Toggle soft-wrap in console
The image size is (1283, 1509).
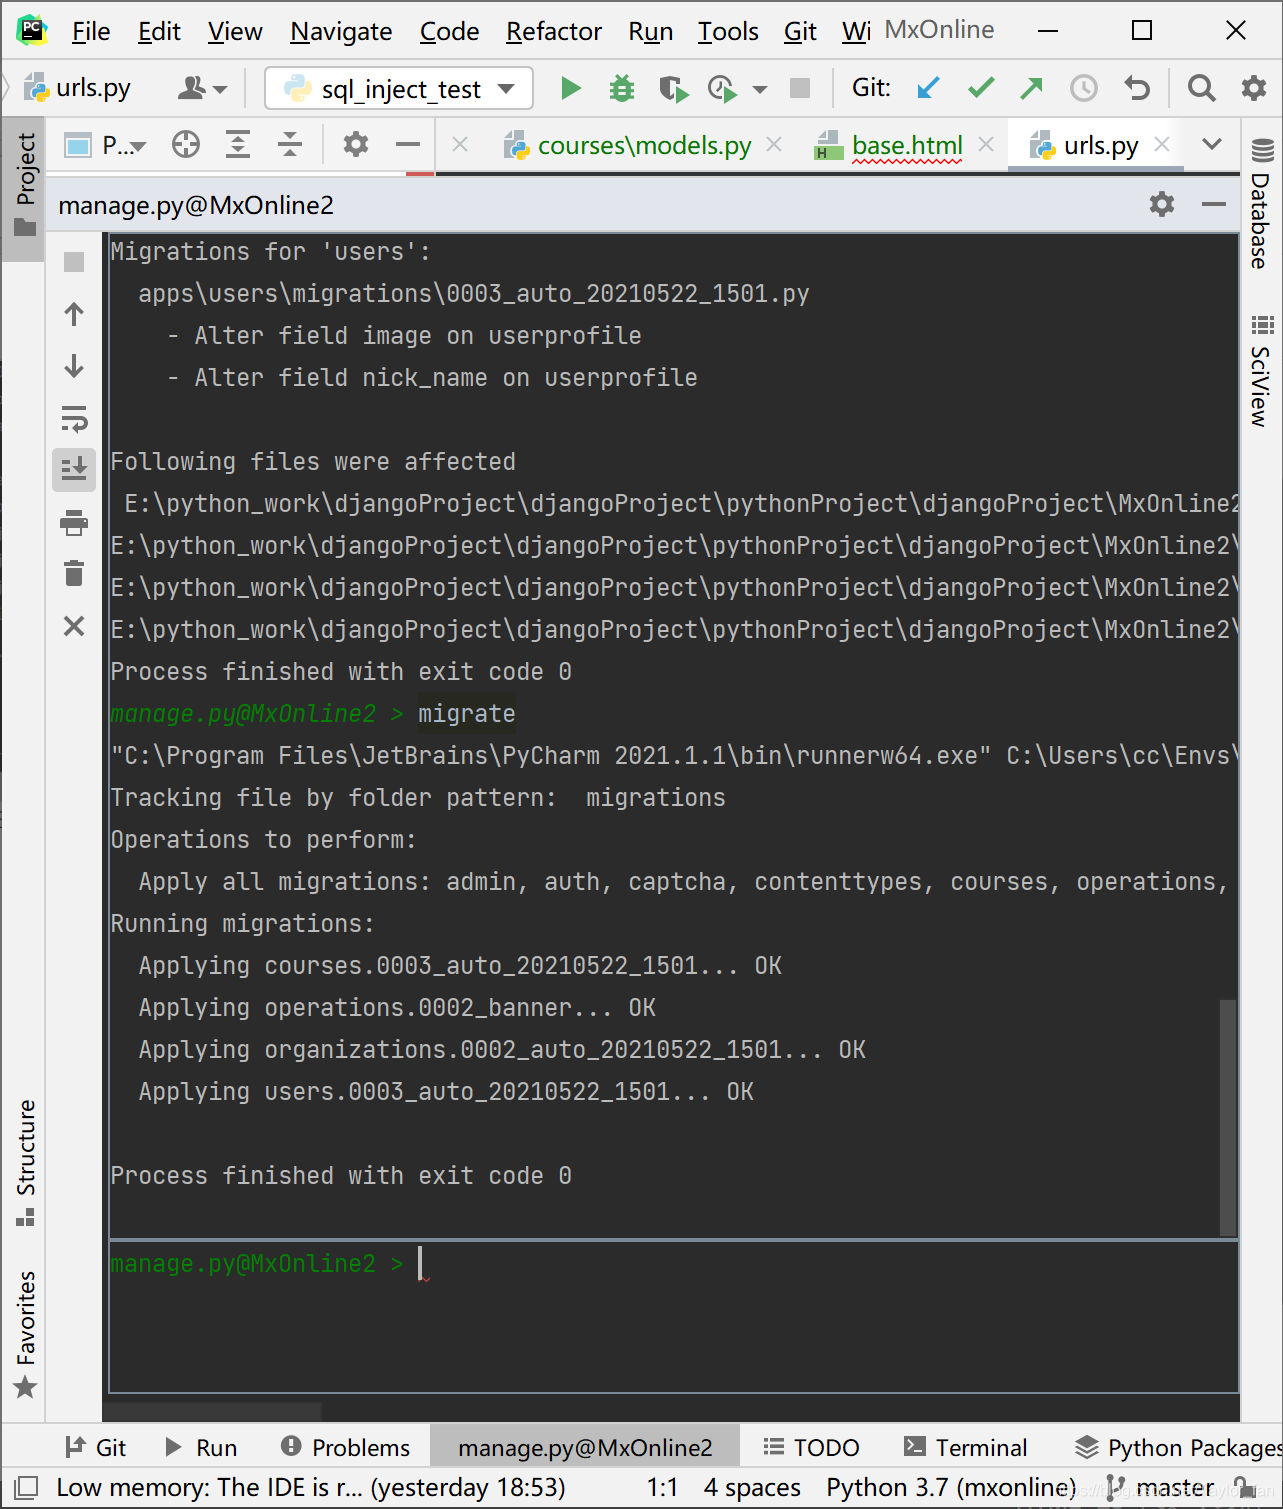coord(74,418)
